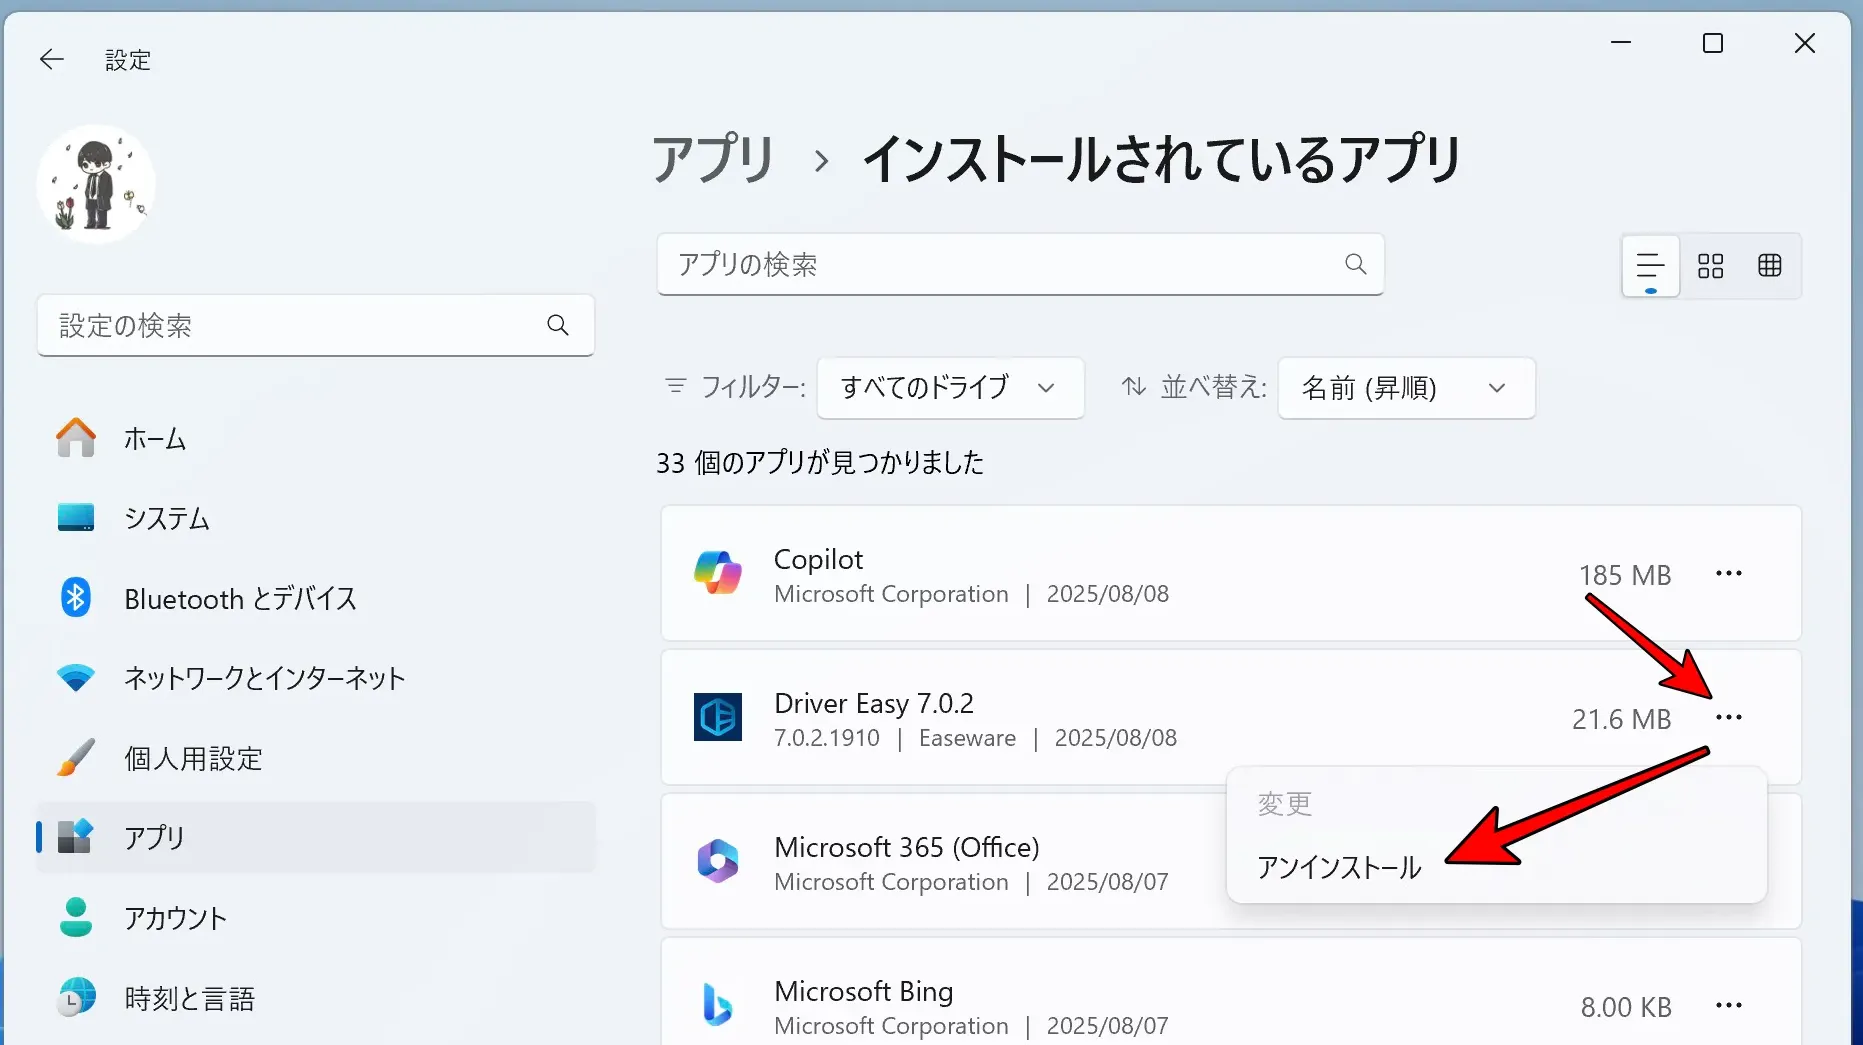Open the user profile avatar
Viewport: 1863px width, 1045px height.
[96, 184]
